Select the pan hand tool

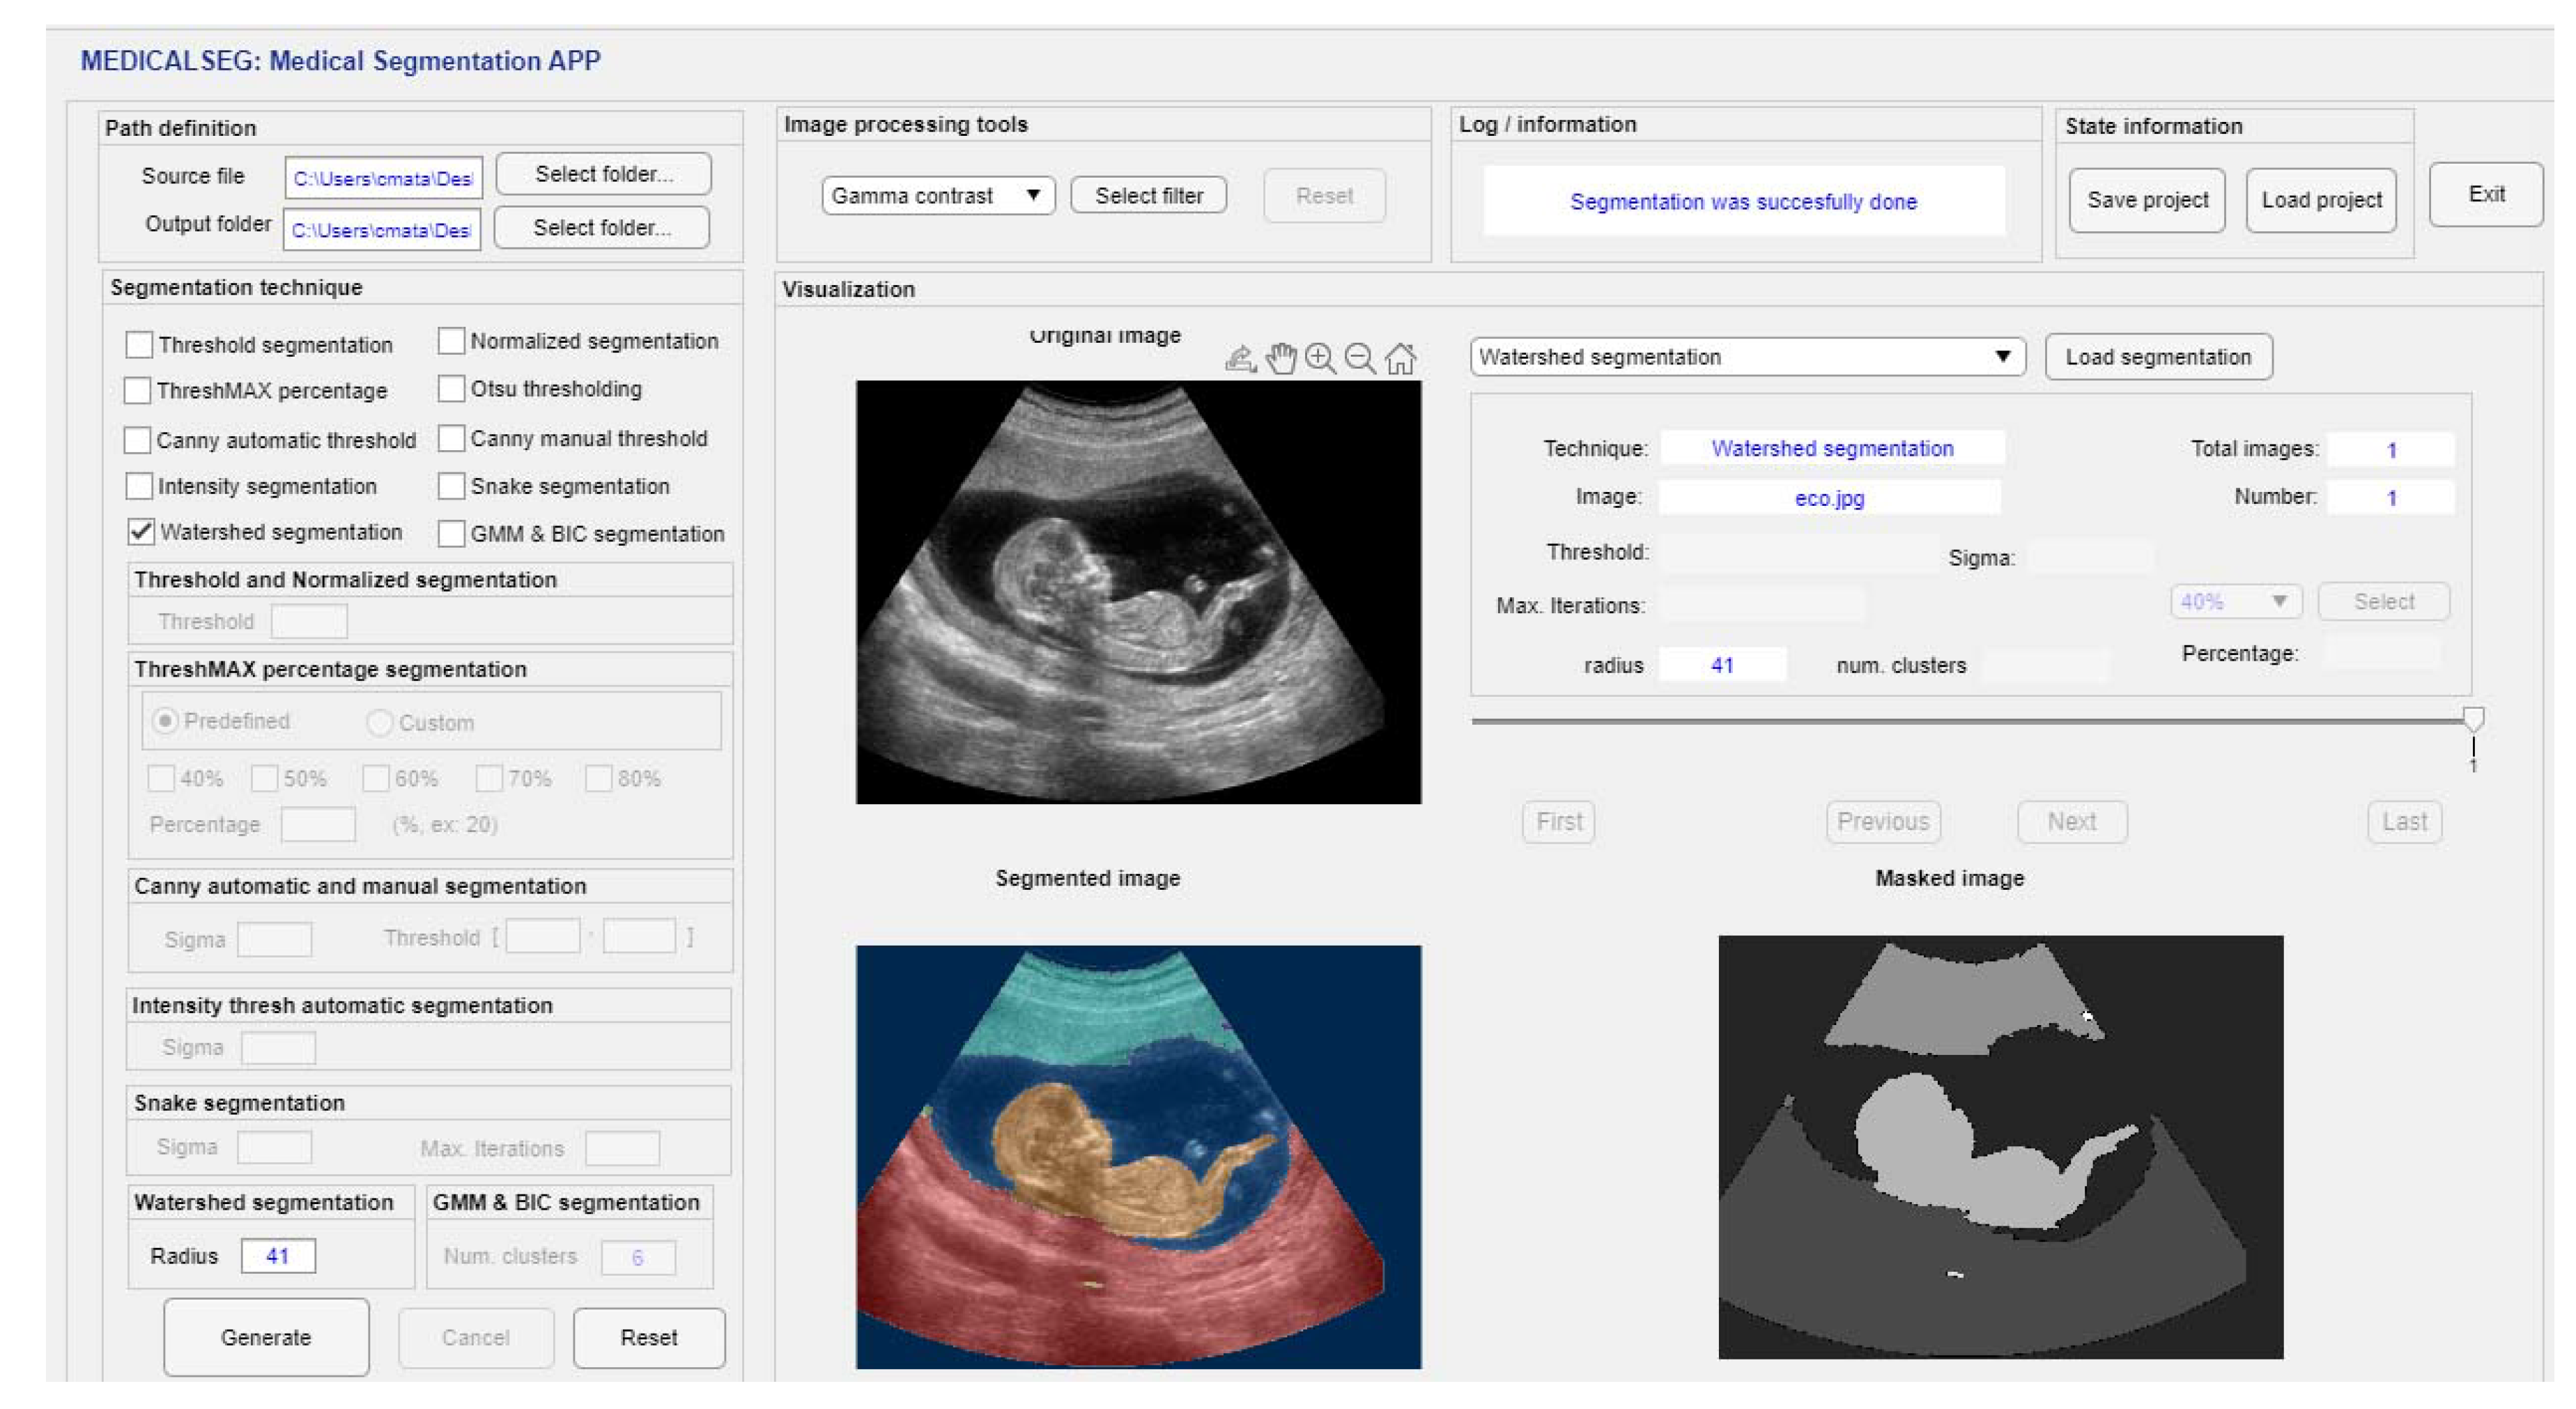[1280, 358]
